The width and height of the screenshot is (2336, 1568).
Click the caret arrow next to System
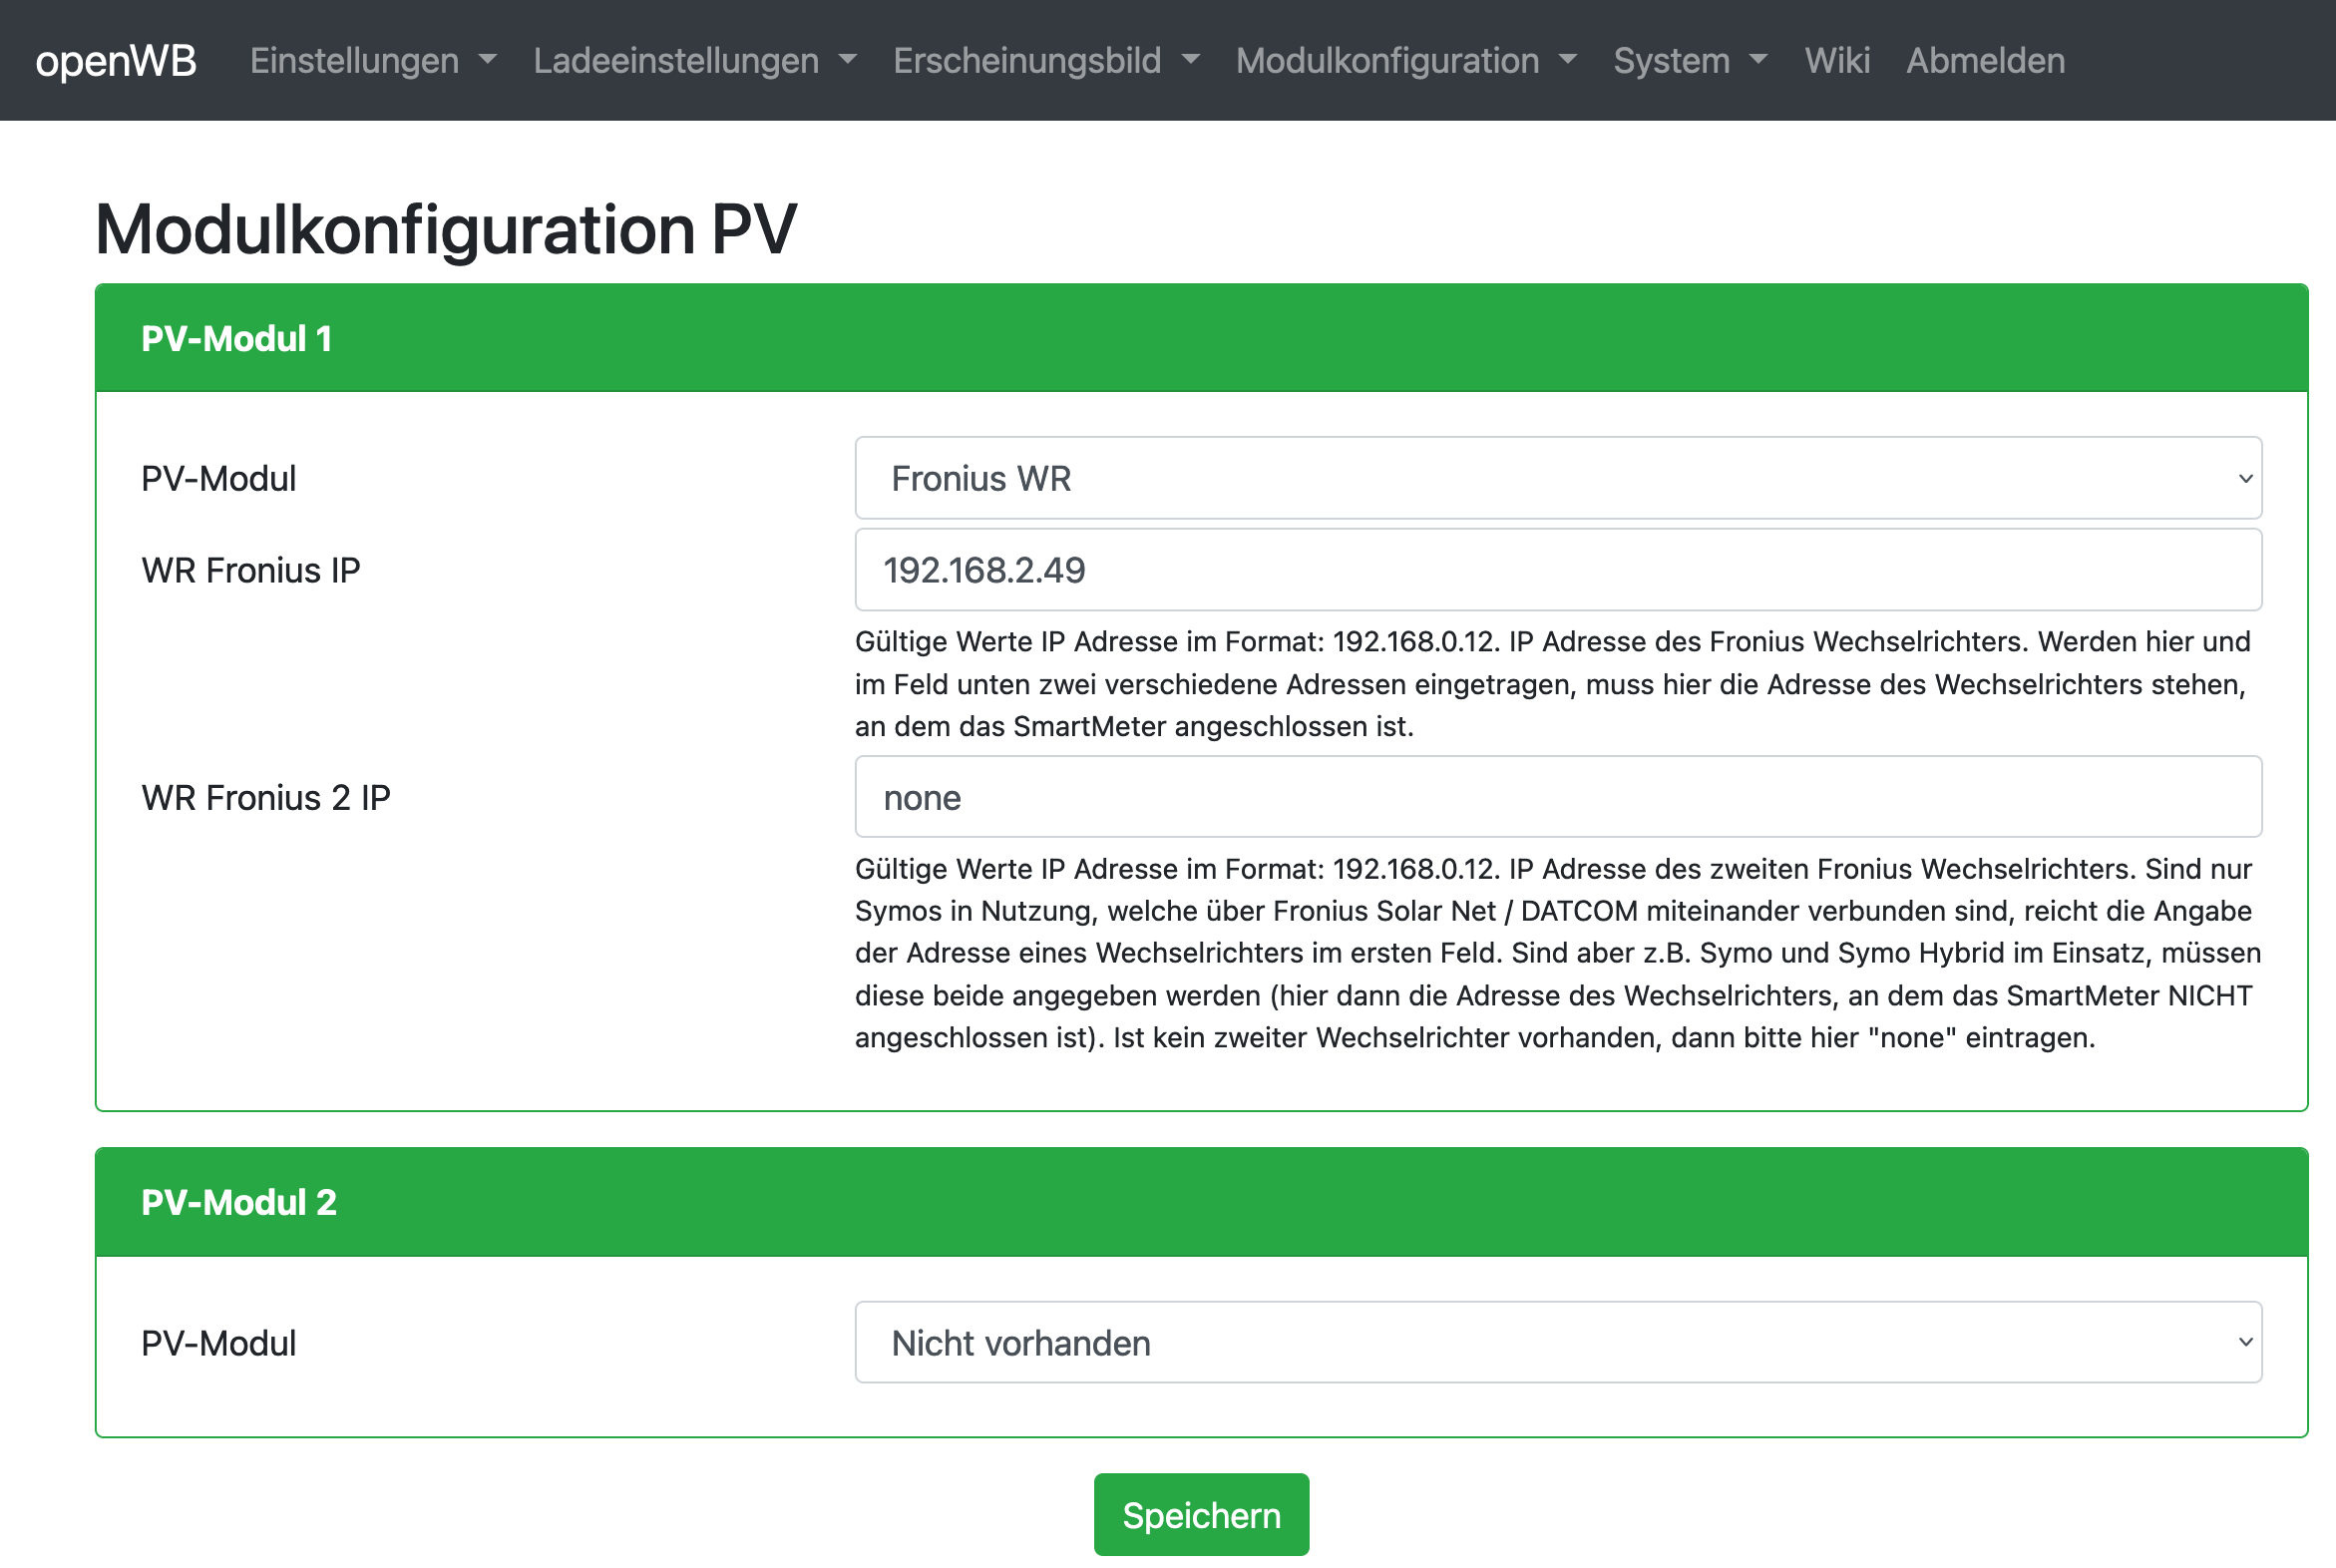[x=1758, y=60]
